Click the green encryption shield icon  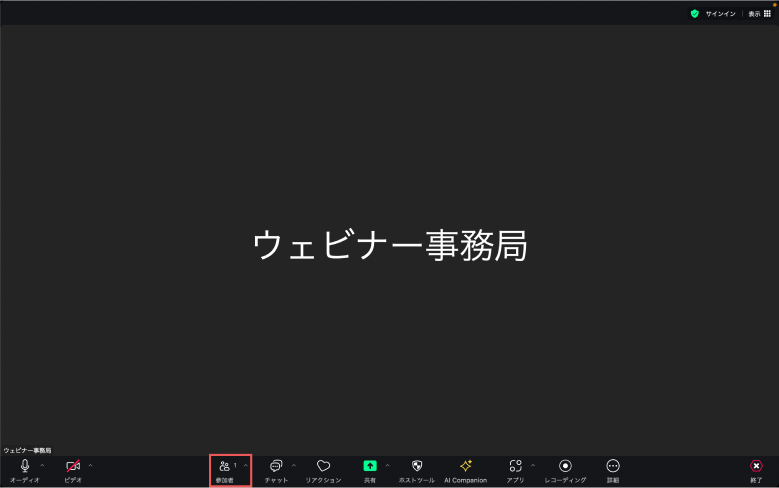coord(694,14)
